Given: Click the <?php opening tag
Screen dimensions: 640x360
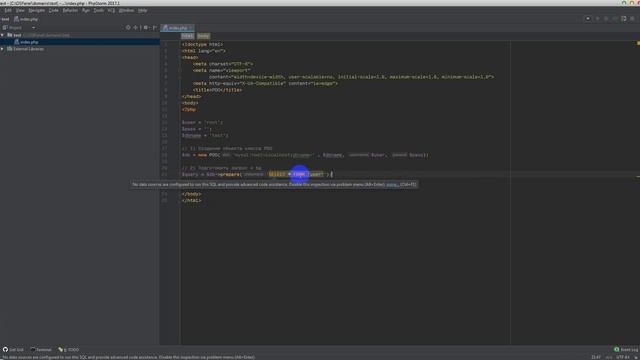Looking at the screenshot, I should click(189, 109).
